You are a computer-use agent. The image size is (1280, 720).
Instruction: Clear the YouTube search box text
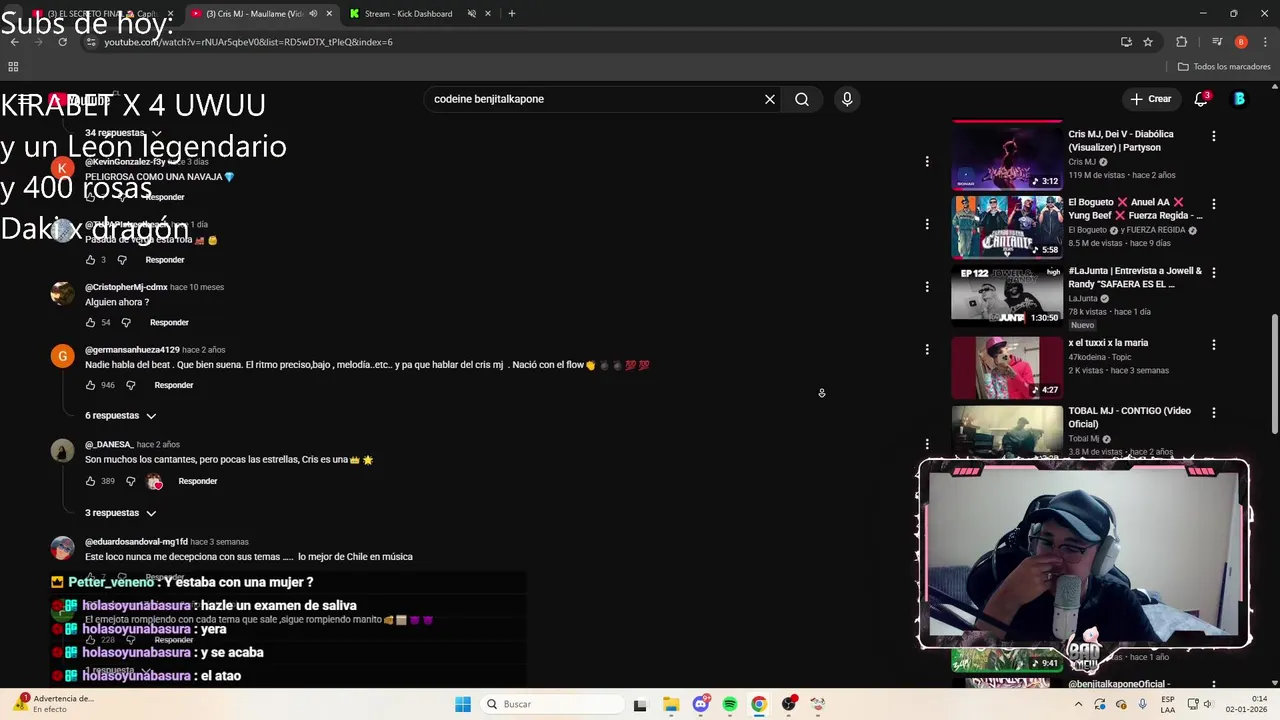[770, 99]
